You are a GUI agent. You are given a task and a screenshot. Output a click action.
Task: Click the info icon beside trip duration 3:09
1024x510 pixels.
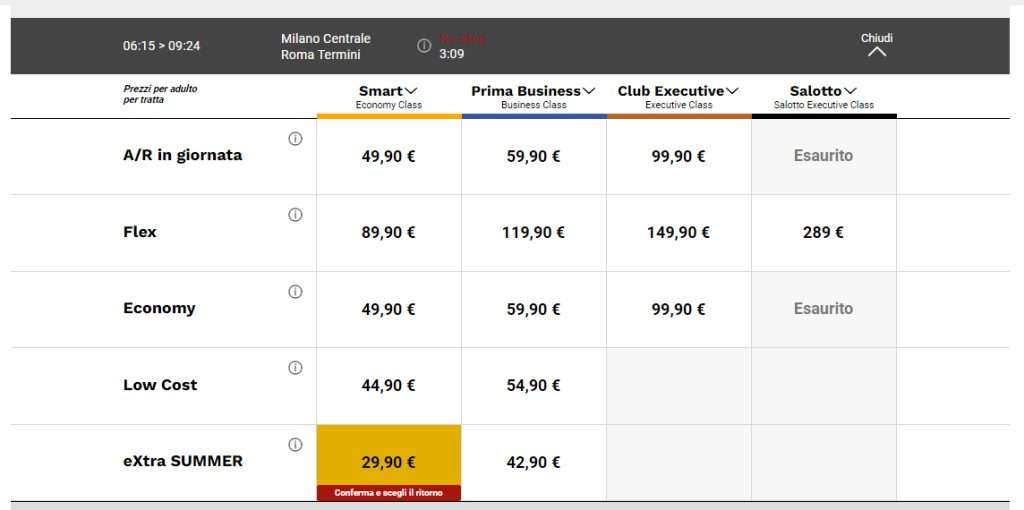424,46
